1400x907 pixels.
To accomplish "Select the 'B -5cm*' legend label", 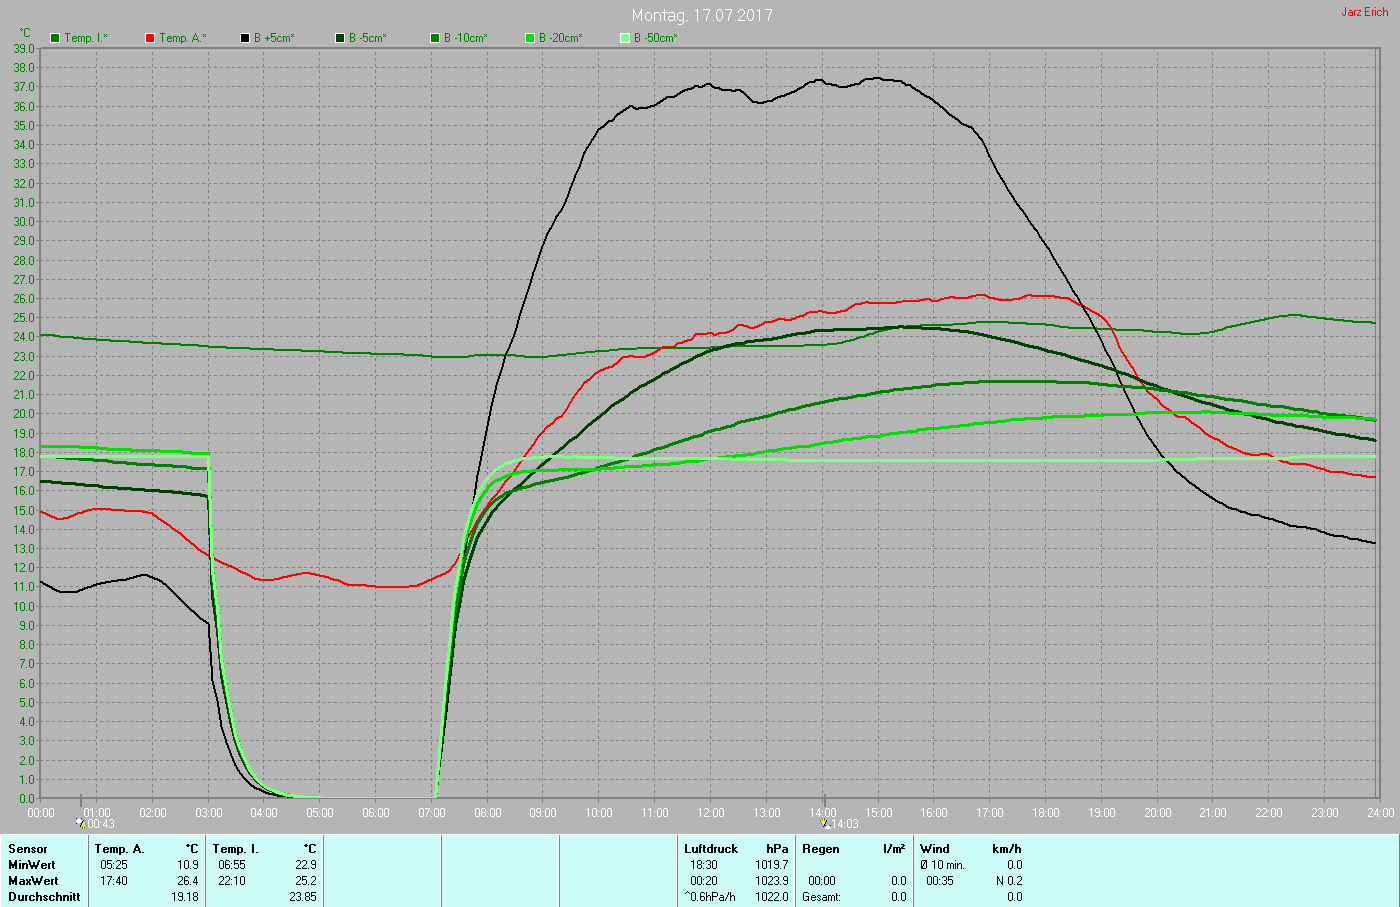I will point(368,38).
